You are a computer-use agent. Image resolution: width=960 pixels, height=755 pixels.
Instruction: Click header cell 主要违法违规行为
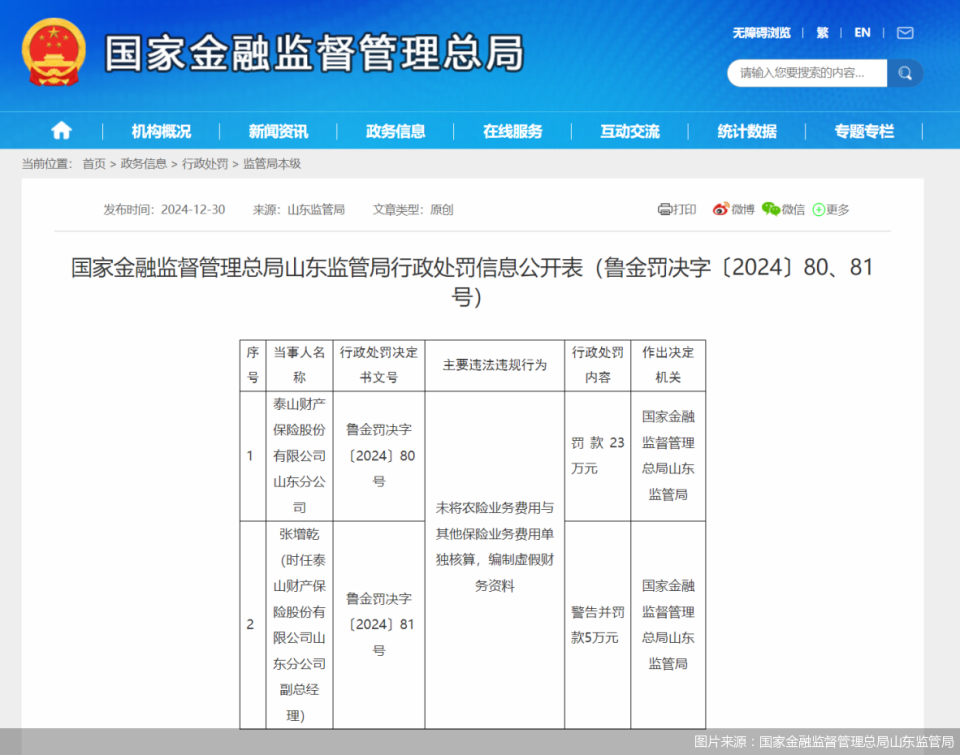(x=495, y=366)
